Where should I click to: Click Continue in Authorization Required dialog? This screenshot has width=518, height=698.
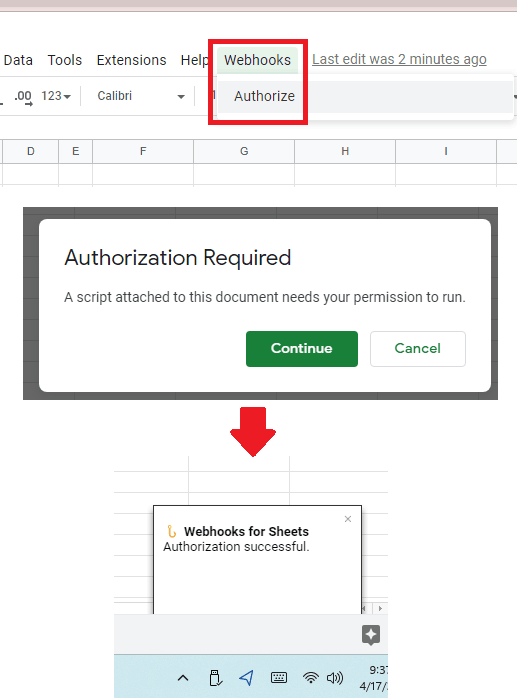[302, 349]
